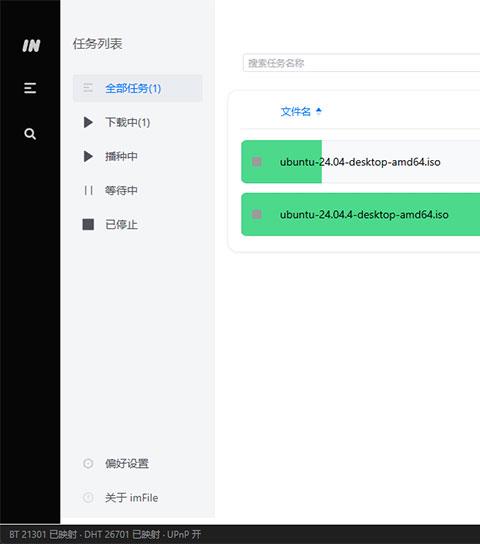480x544 pixels.
Task: Tick checkbox for ubuntu-24.04.4-desktop-amd64.iso
Action: 257,214
